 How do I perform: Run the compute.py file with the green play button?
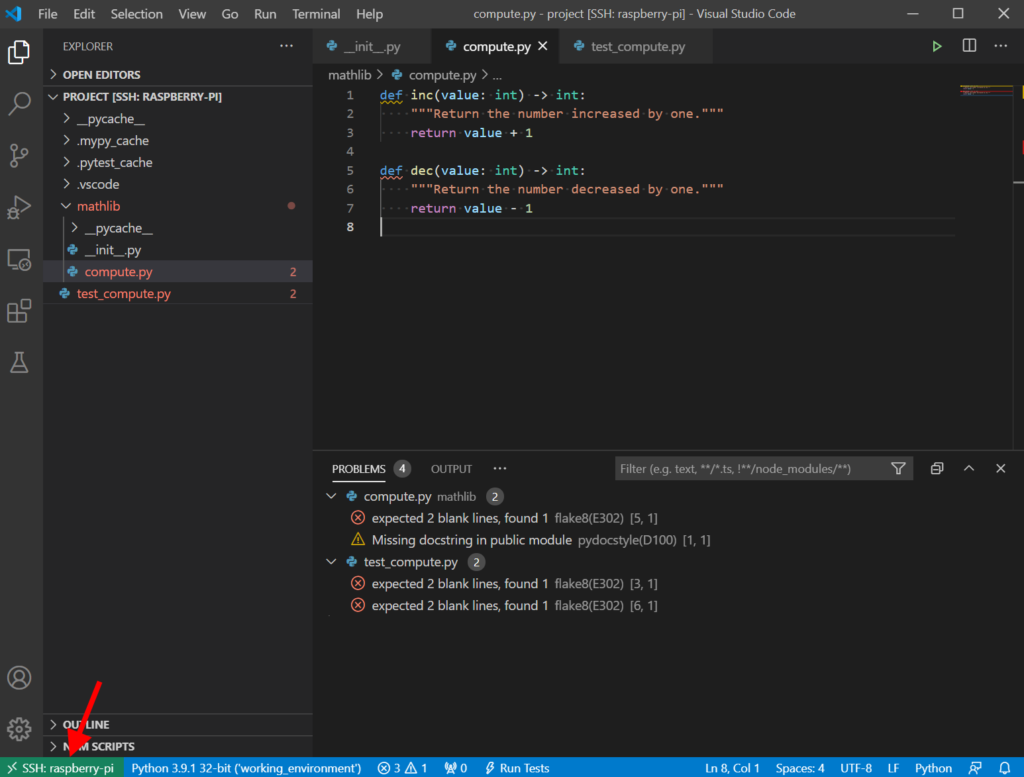pyautogui.click(x=936, y=46)
